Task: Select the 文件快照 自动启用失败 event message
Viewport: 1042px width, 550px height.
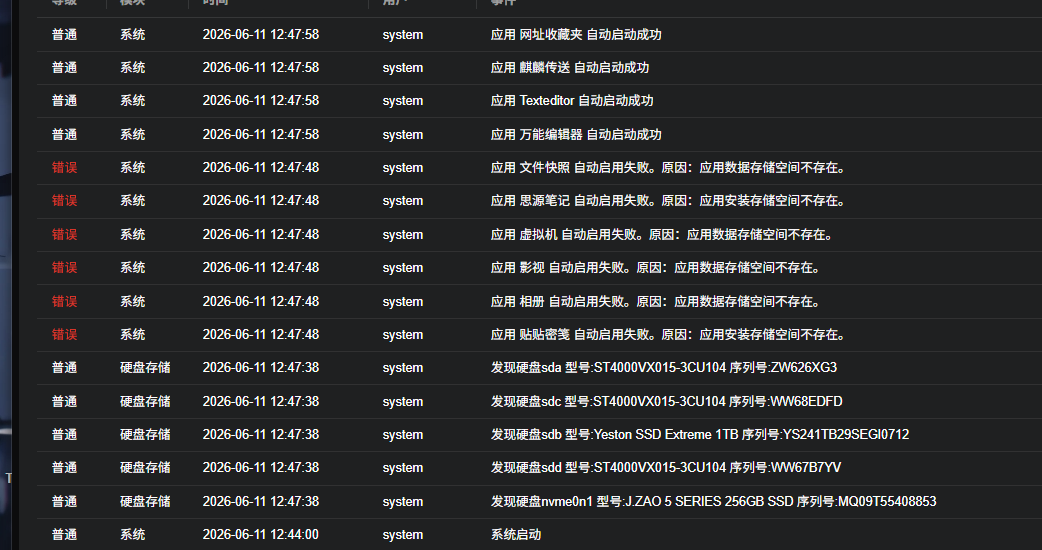Action: pos(668,167)
